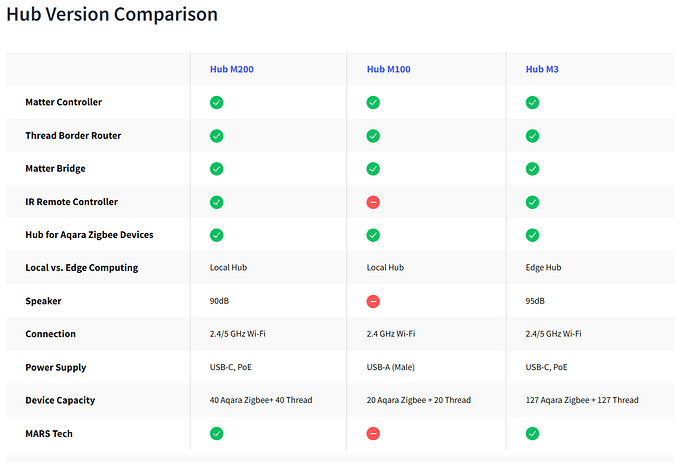Open the Hub M3 link
This screenshot has height=462, width=689.
[542, 69]
